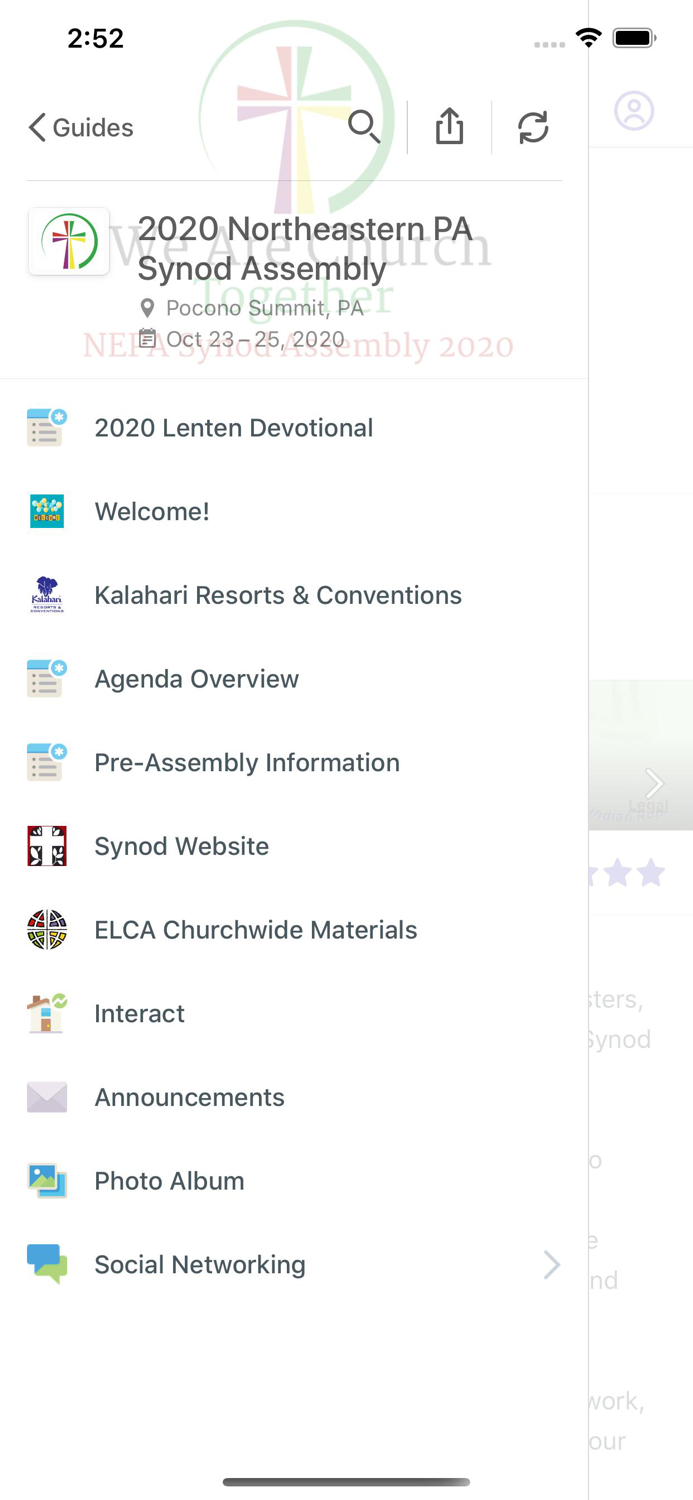Image resolution: width=693 pixels, height=1500 pixels.
Task: Expand Social Networking via its chevron
Action: click(552, 1264)
